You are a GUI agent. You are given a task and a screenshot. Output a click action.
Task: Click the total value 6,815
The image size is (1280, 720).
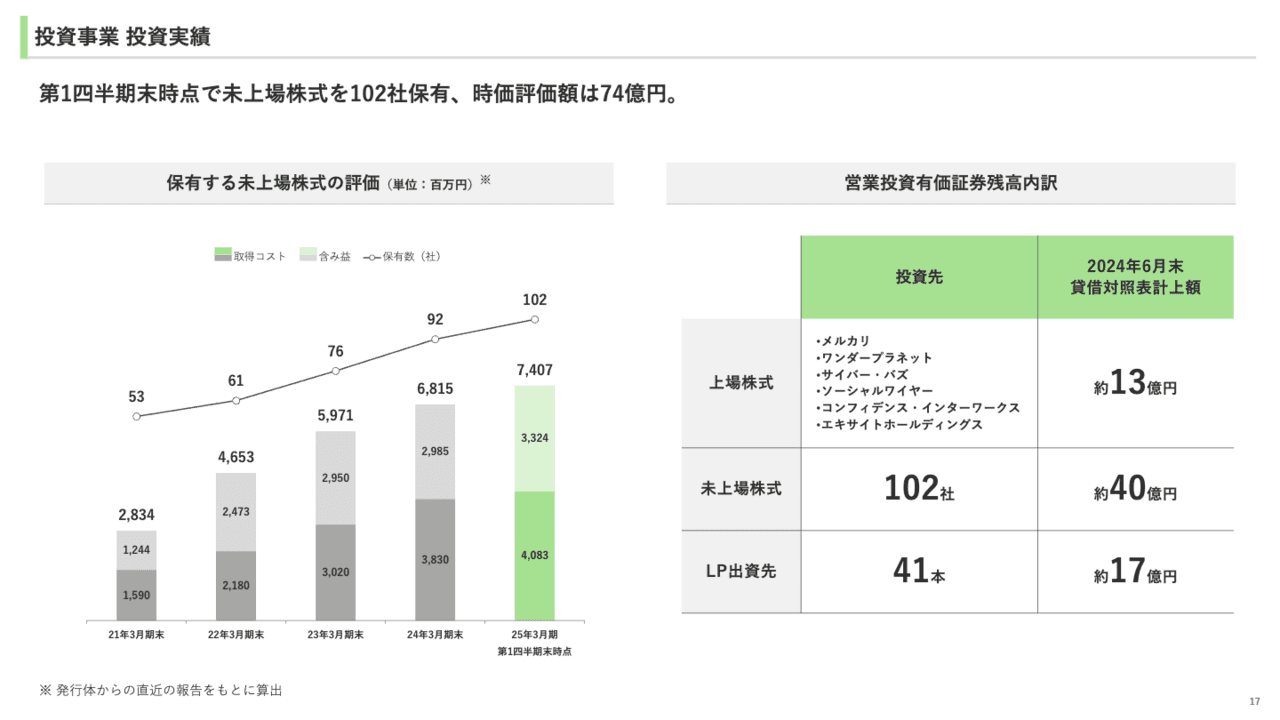[435, 388]
